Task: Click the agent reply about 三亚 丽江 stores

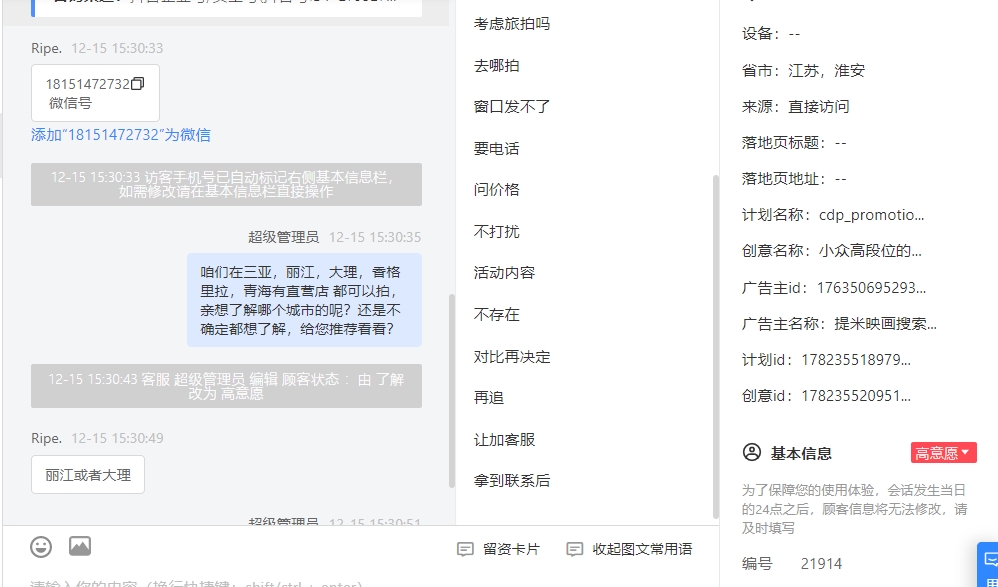Action: coord(304,301)
